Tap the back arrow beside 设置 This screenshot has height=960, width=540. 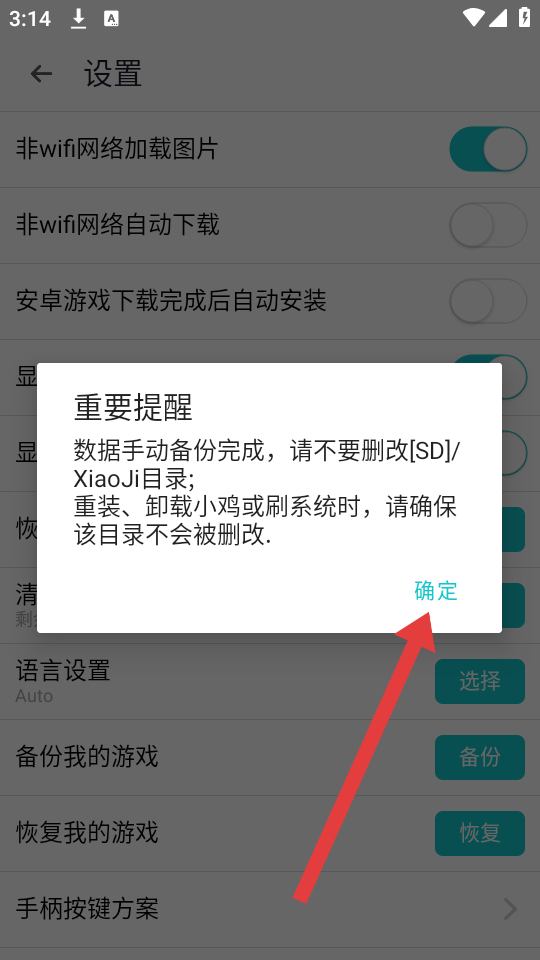[x=41, y=74]
